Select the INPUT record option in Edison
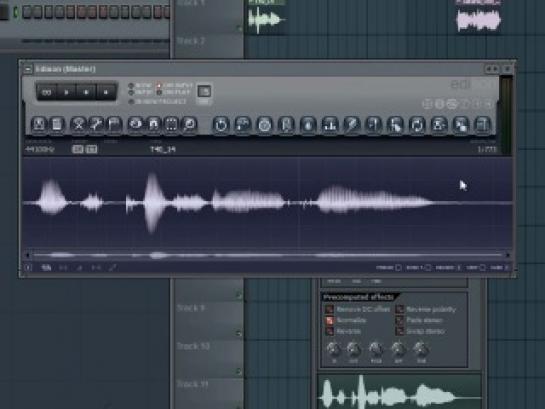 140,93
